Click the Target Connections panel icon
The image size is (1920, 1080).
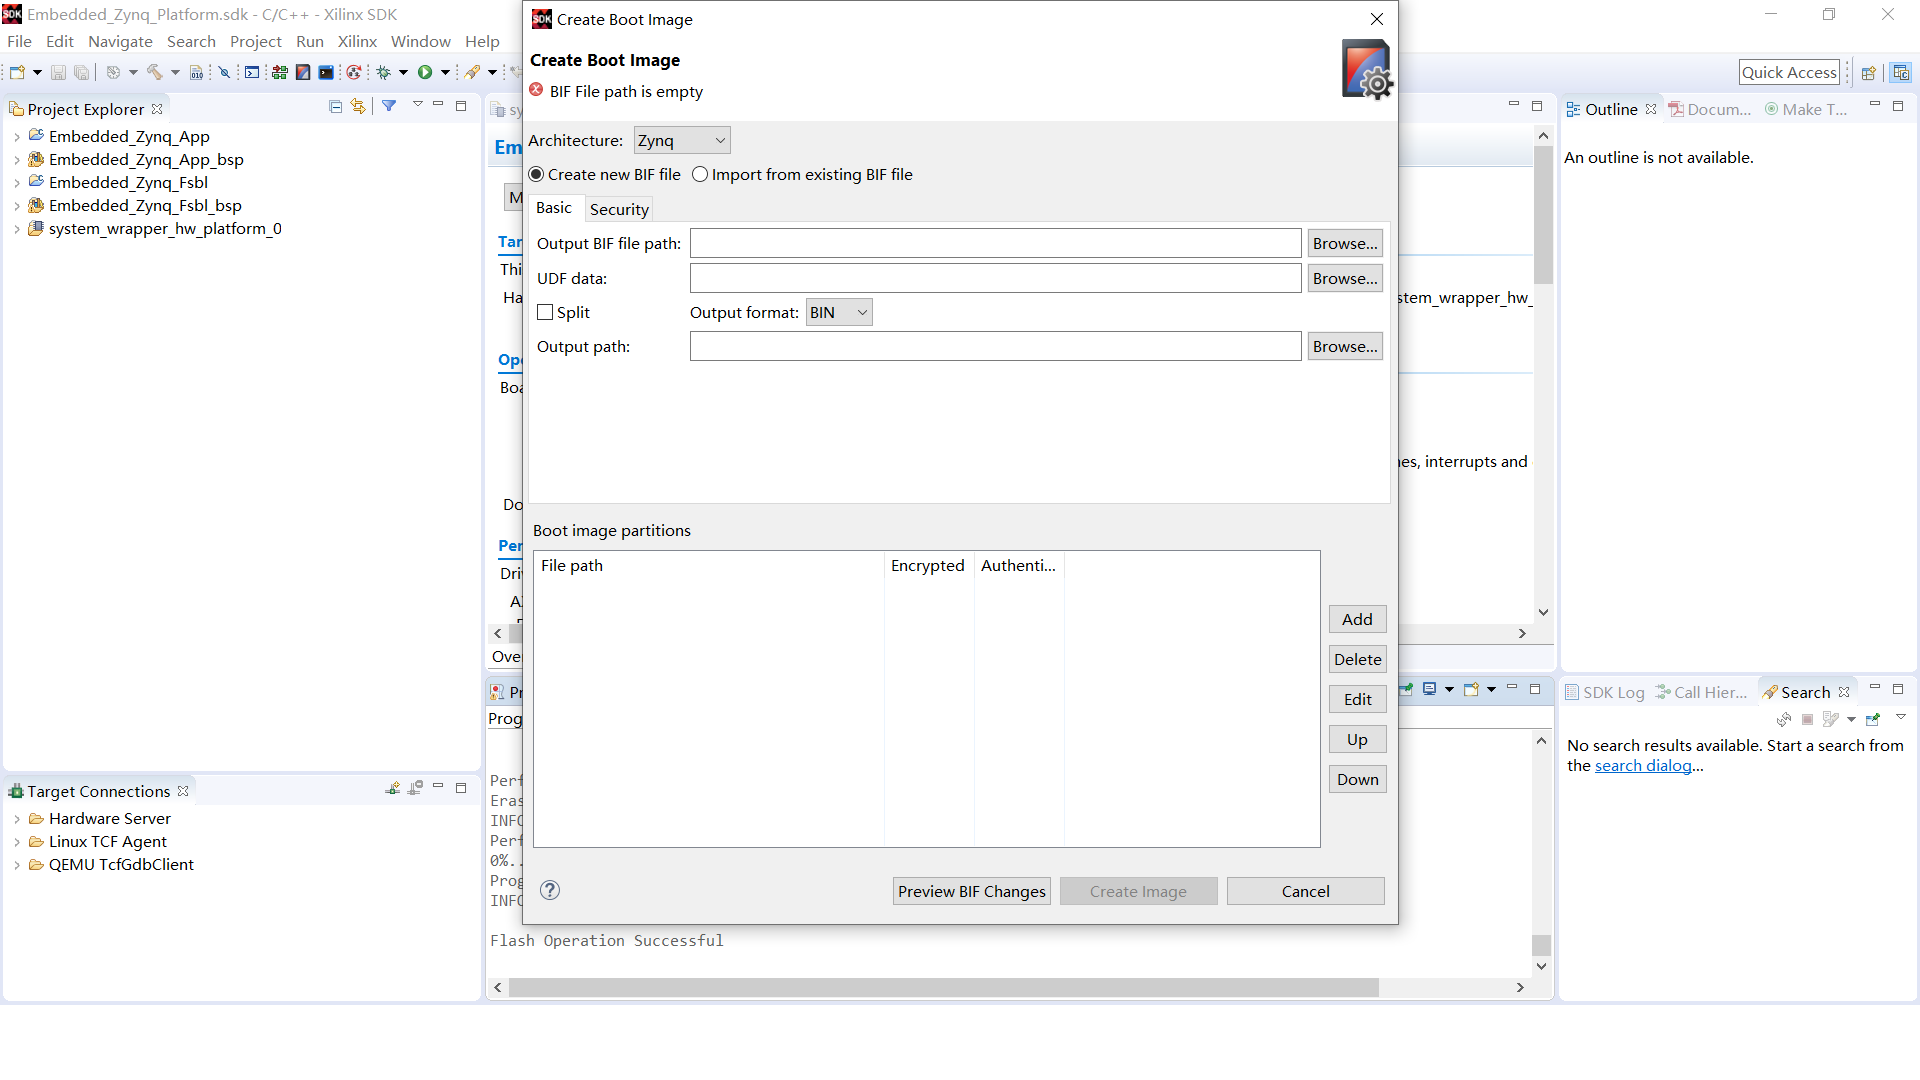pos(17,790)
